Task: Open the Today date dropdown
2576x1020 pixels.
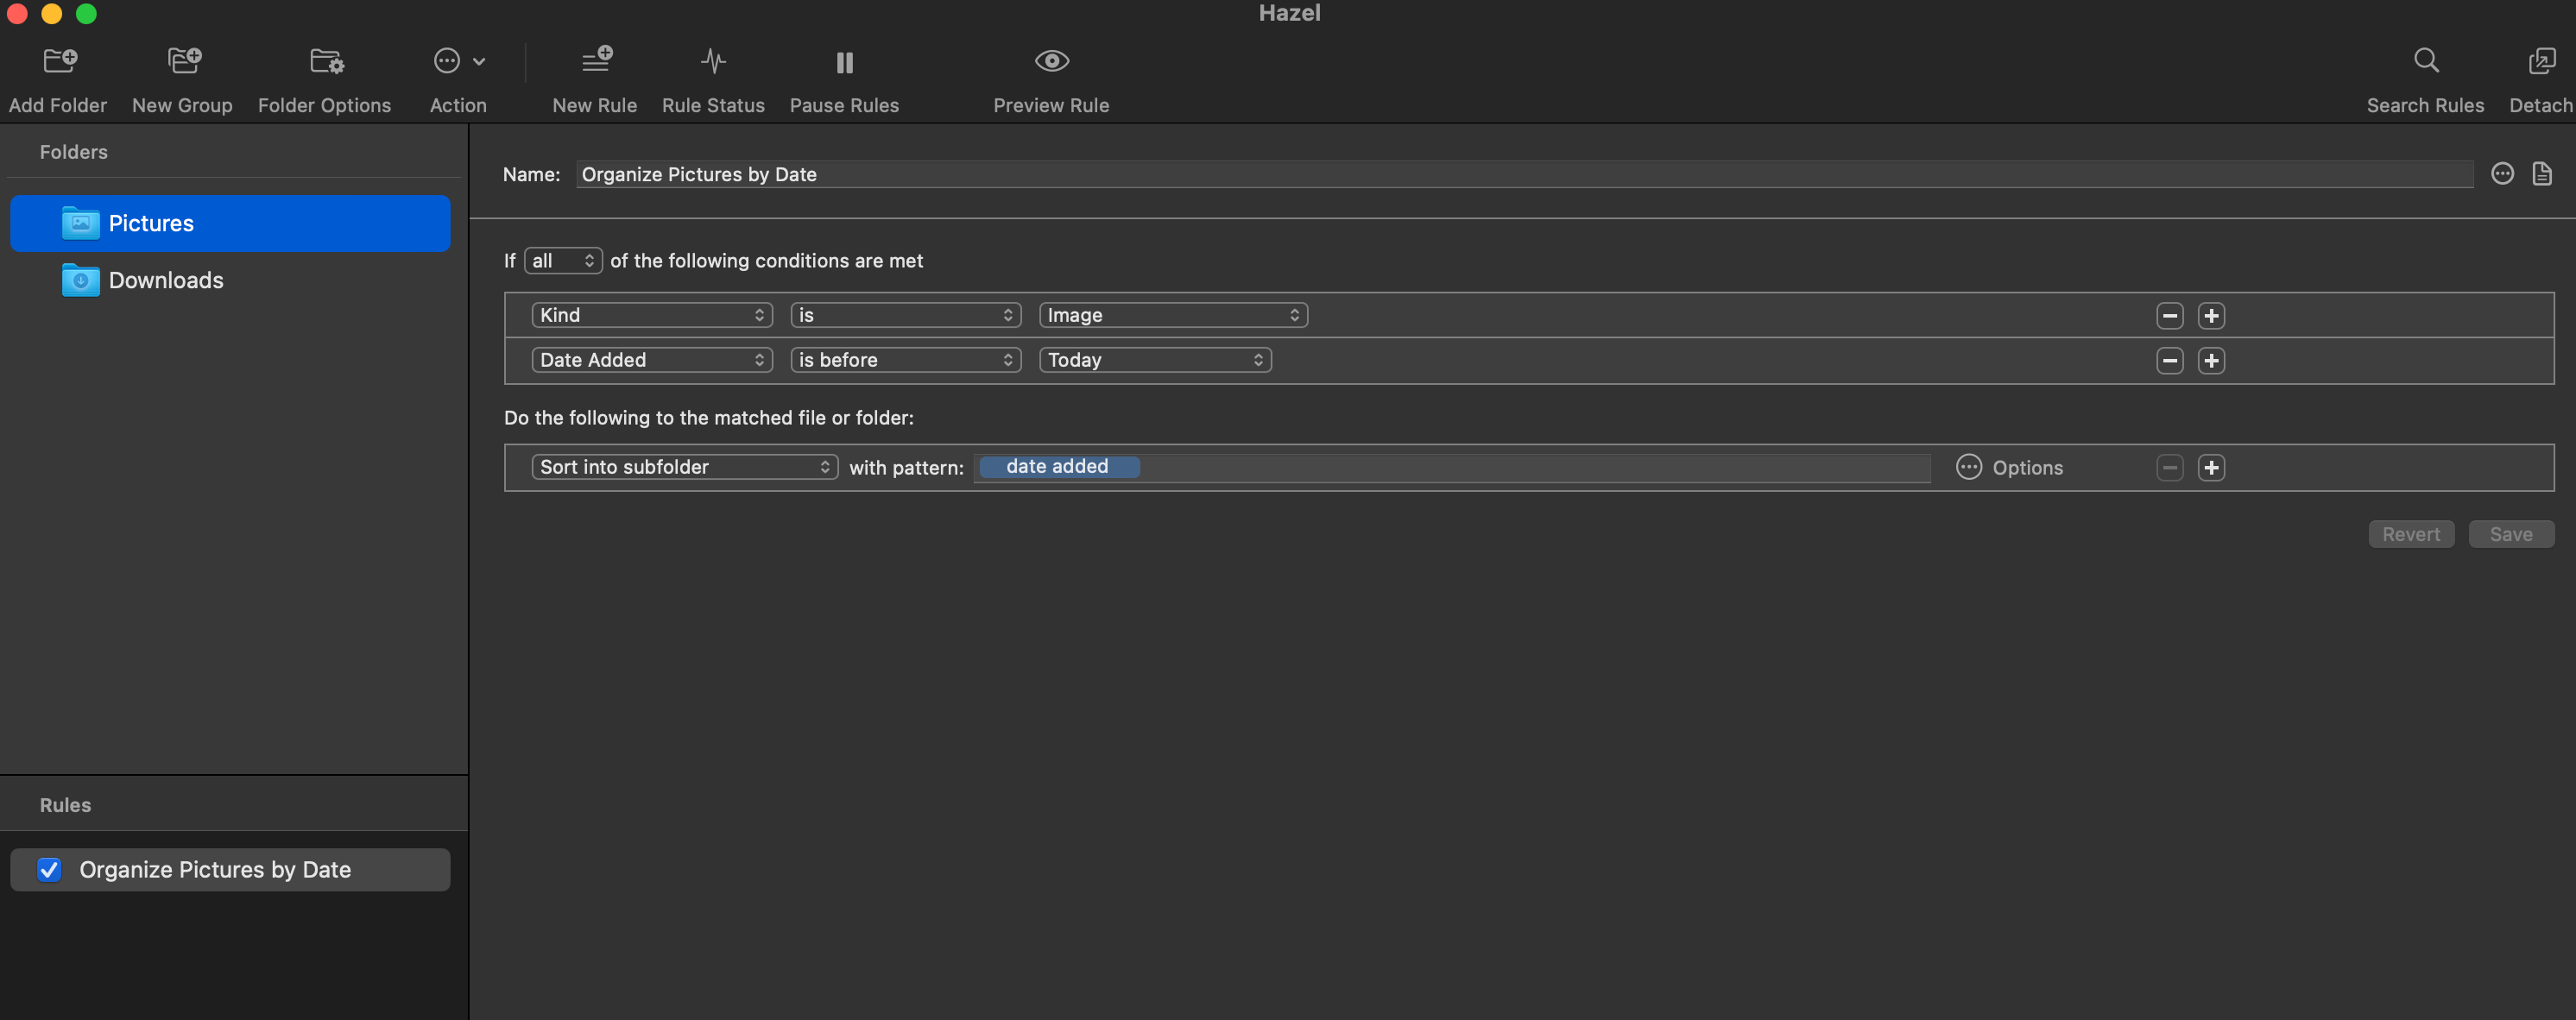Action: 1155,360
